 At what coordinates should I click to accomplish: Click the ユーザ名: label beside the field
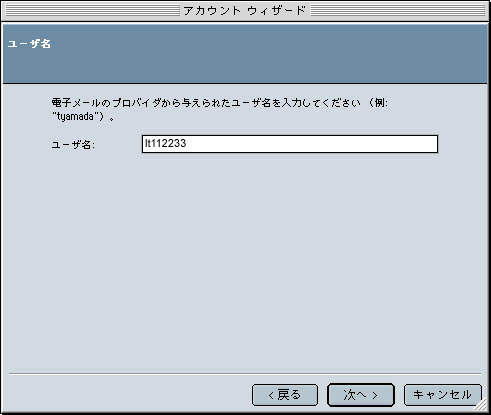(x=73, y=145)
